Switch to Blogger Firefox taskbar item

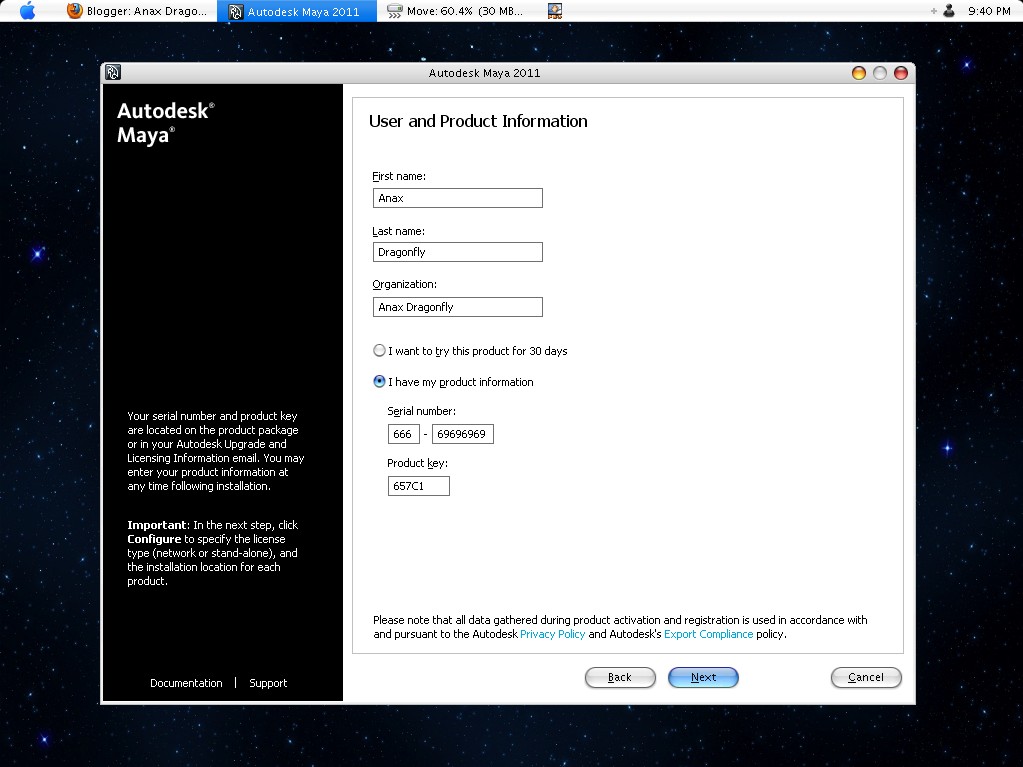tap(137, 10)
